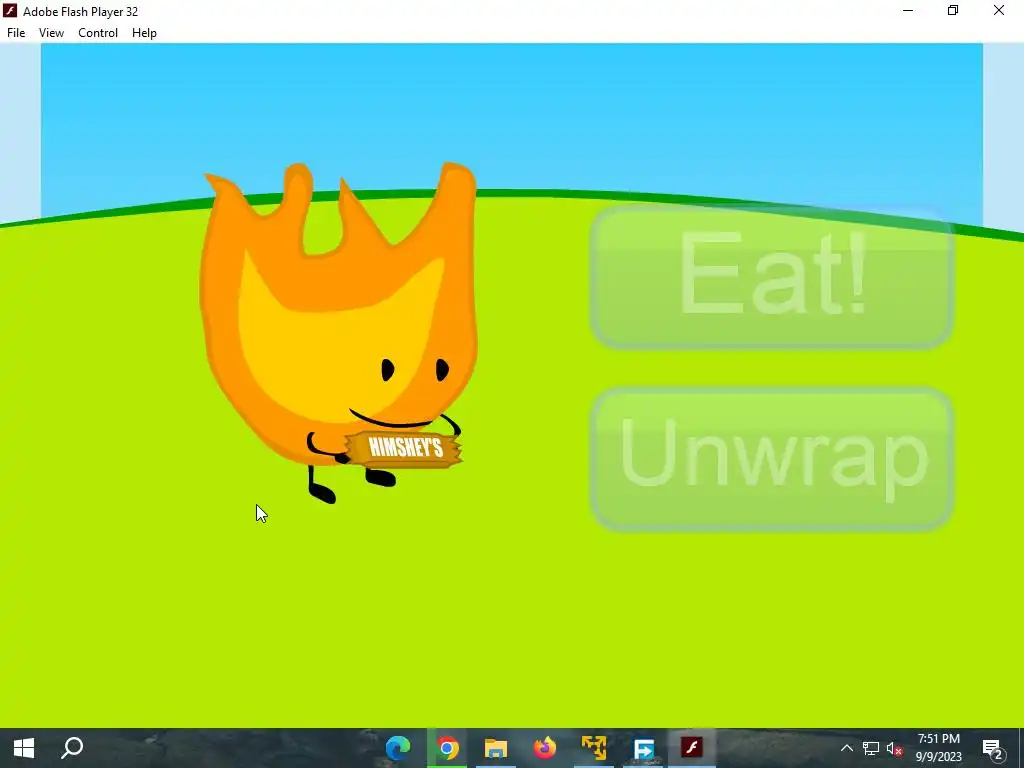The height and width of the screenshot is (768, 1024).
Task: Open the Windows Start menu
Action: click(x=24, y=748)
